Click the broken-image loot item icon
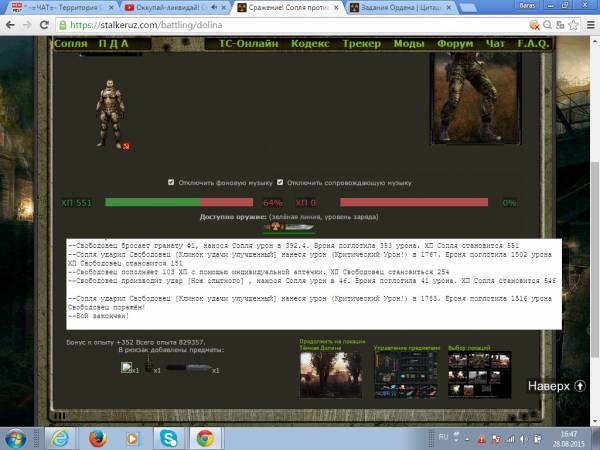 click(x=128, y=368)
